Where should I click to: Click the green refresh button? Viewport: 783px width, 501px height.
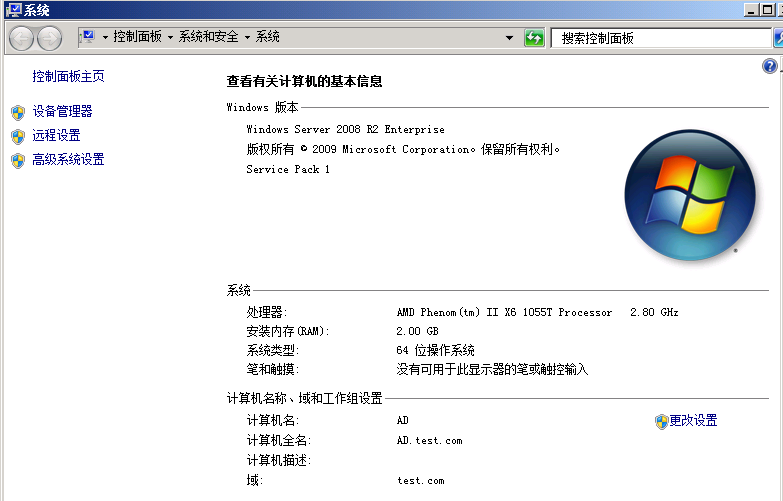click(x=534, y=38)
